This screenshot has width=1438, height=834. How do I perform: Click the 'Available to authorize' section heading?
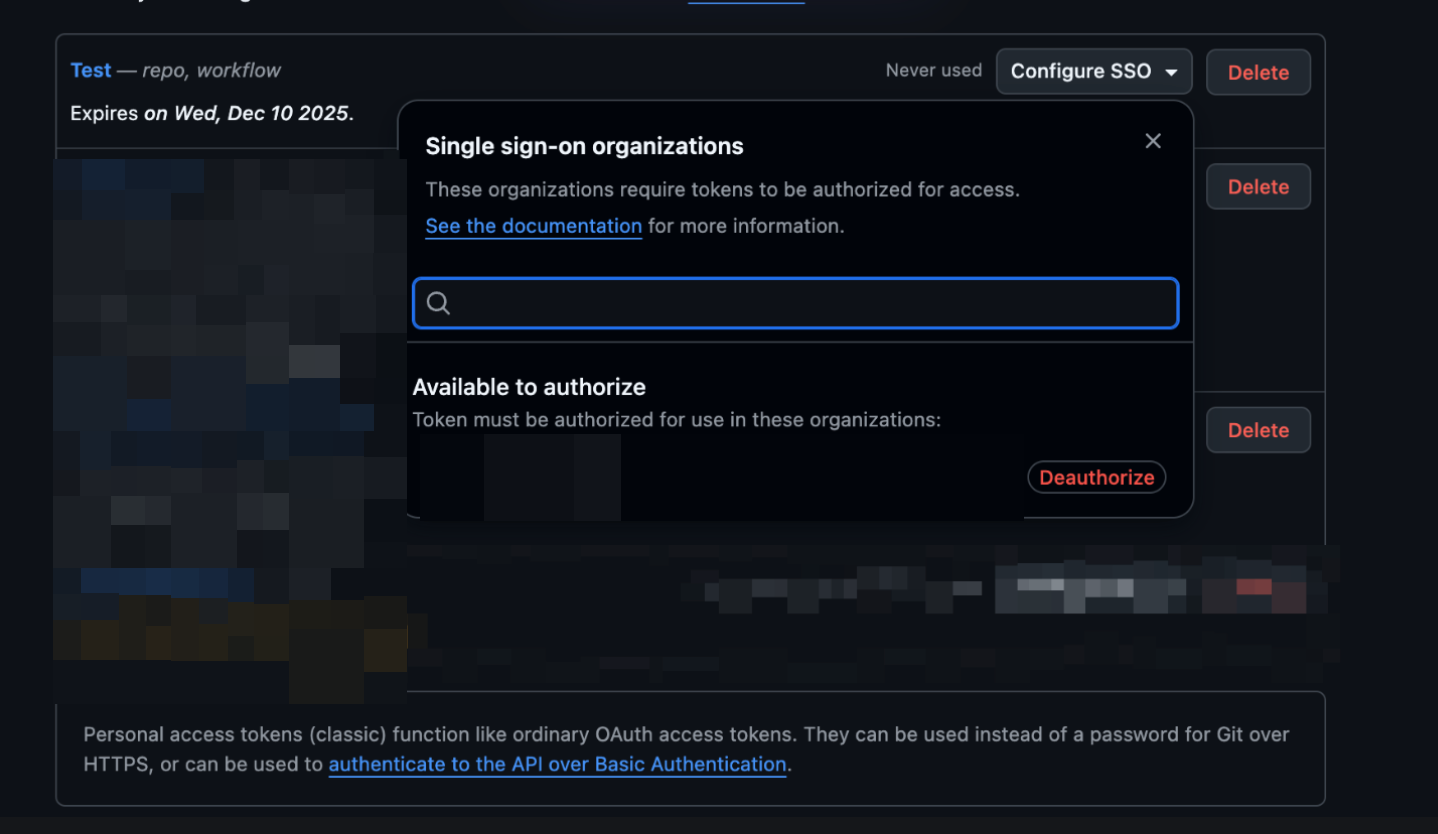point(528,387)
